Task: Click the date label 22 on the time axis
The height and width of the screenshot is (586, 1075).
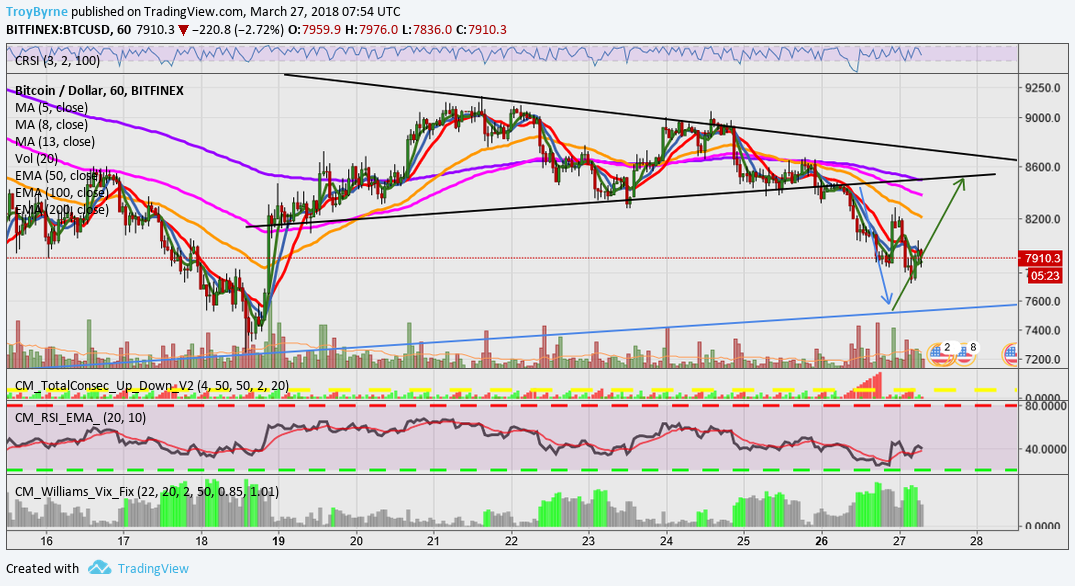Action: tap(511, 540)
